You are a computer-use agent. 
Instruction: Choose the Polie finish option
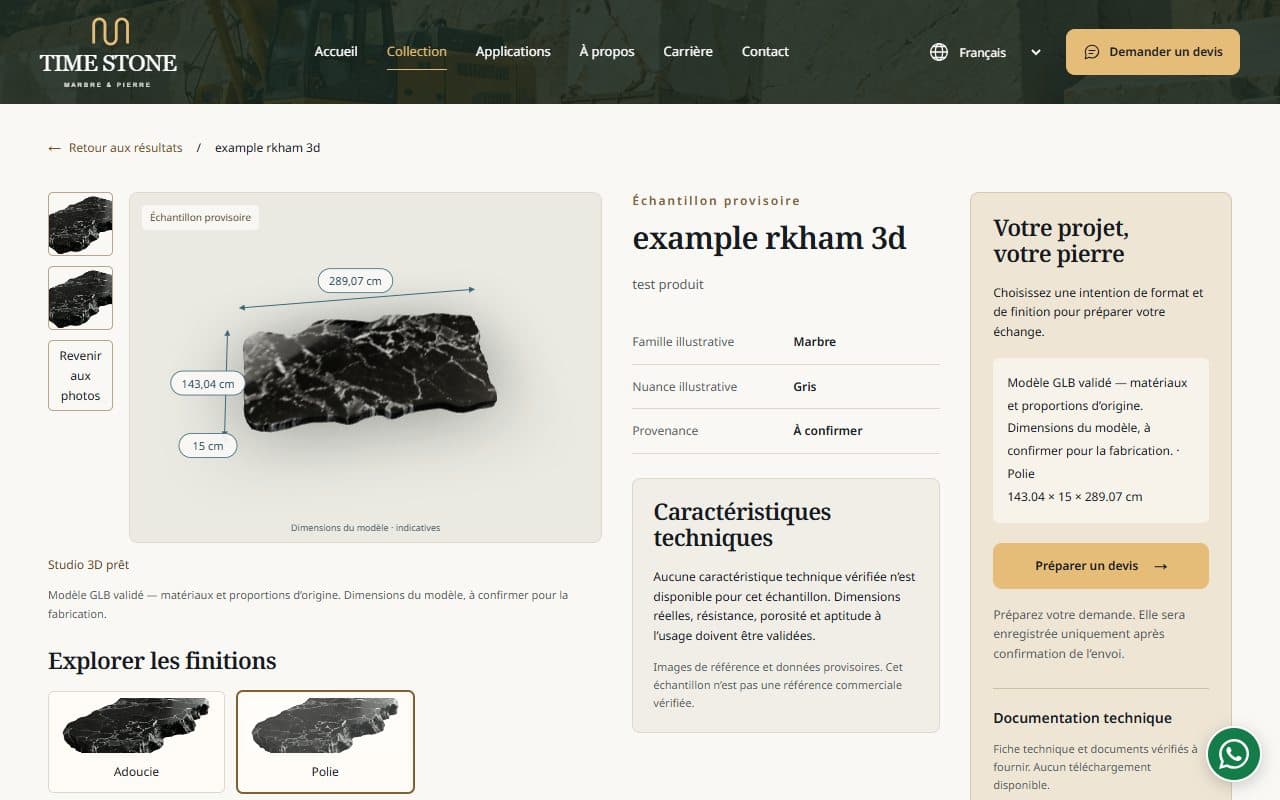click(325, 742)
